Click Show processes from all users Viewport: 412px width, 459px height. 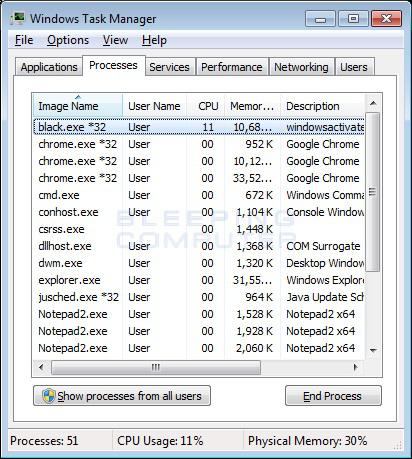click(x=122, y=396)
